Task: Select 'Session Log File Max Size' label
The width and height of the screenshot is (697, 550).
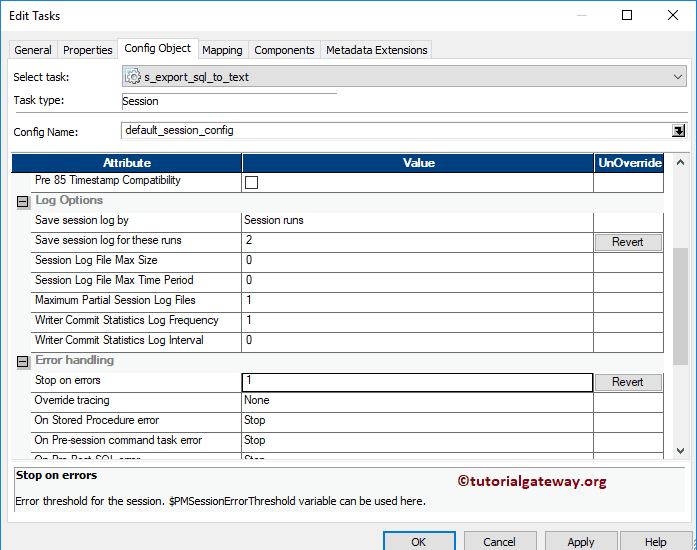Action: pos(96,260)
